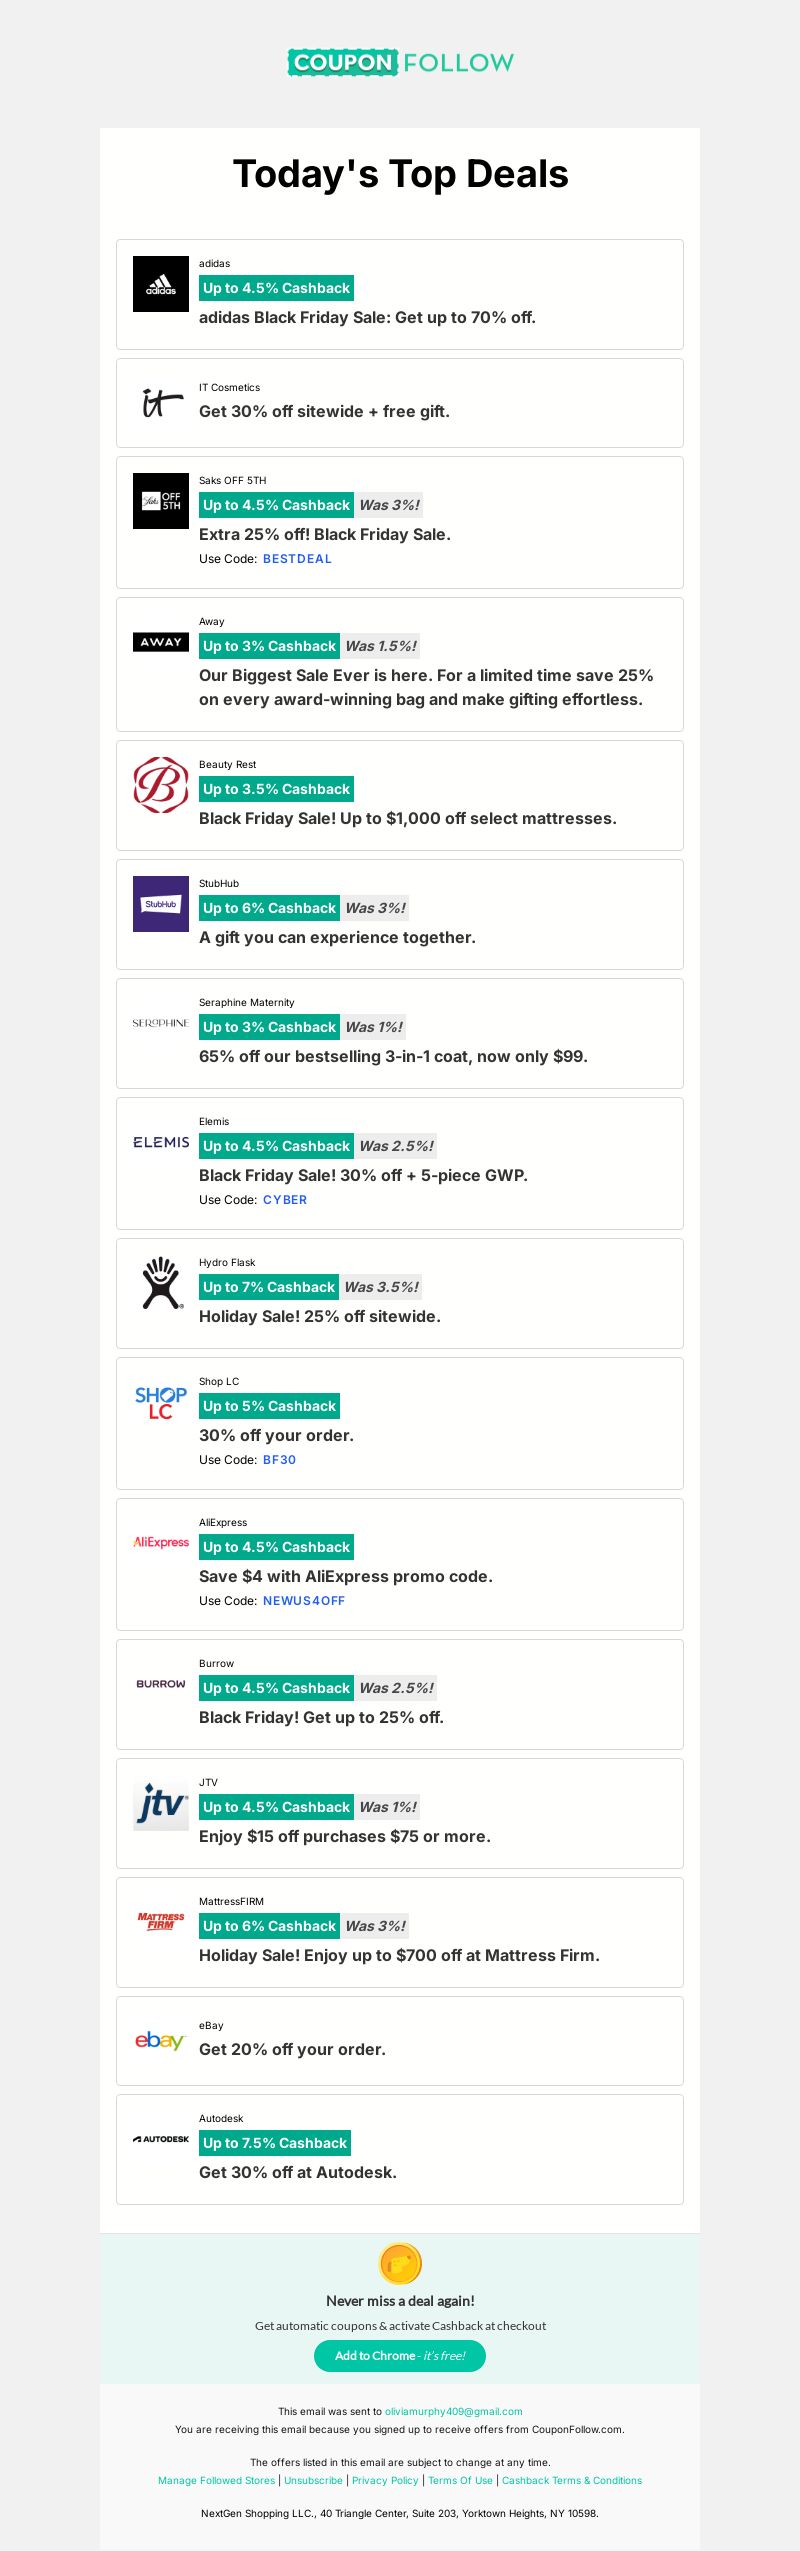Image resolution: width=800 pixels, height=2551 pixels.
Task: Click the gold coin pointing icon
Action: point(400,2263)
